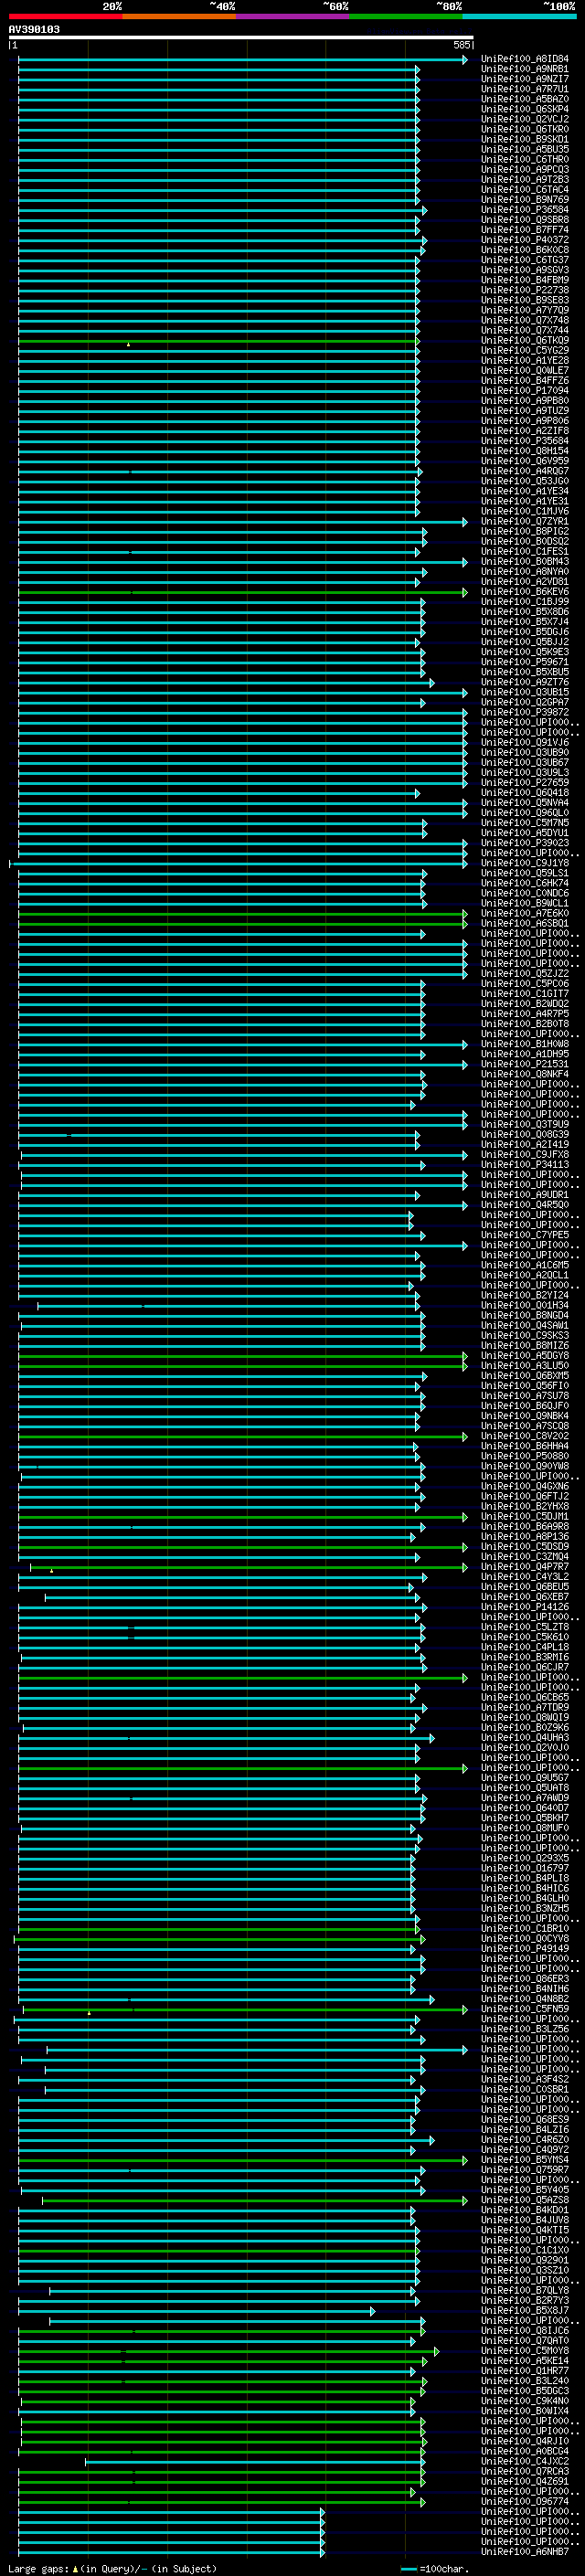The height and width of the screenshot is (2576, 585).
Task: Select UniRef100_Q7ZYR1 entry label
Action: 524,522
